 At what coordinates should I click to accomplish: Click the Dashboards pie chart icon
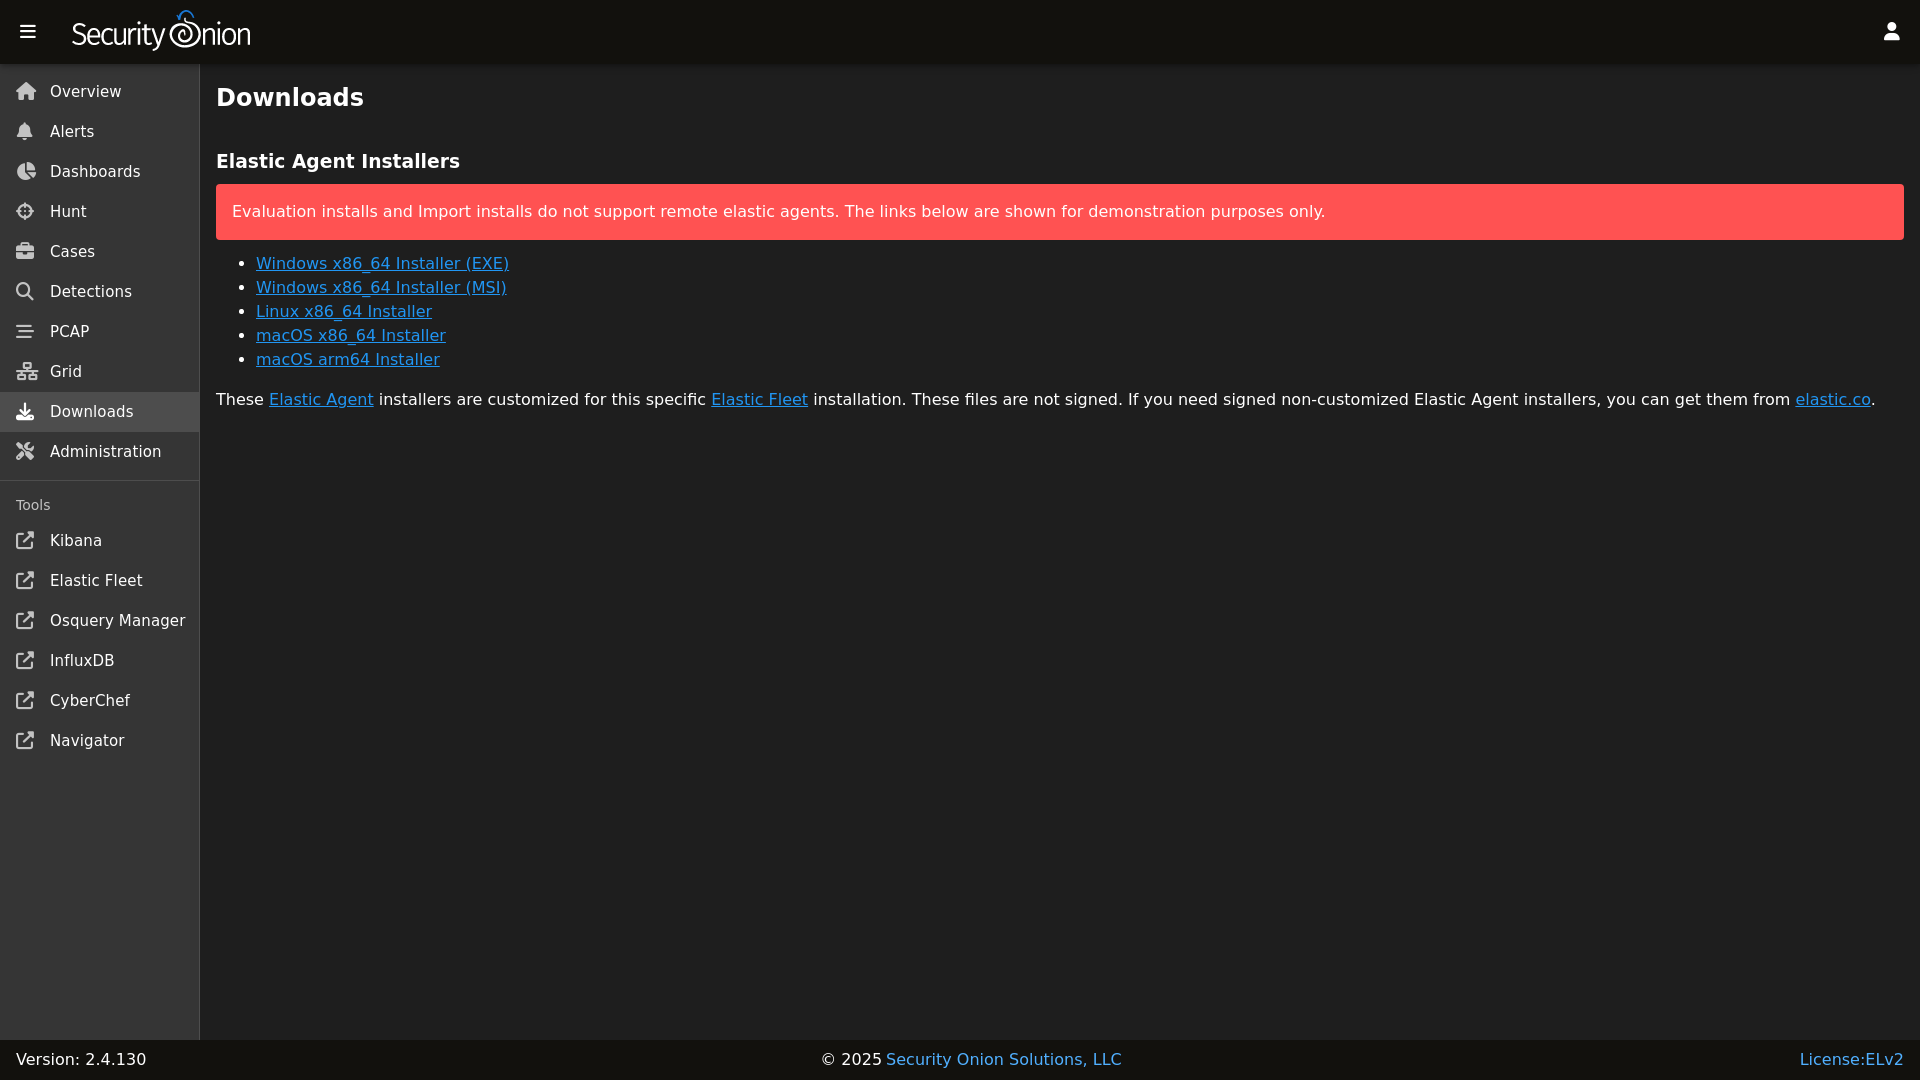point(25,172)
